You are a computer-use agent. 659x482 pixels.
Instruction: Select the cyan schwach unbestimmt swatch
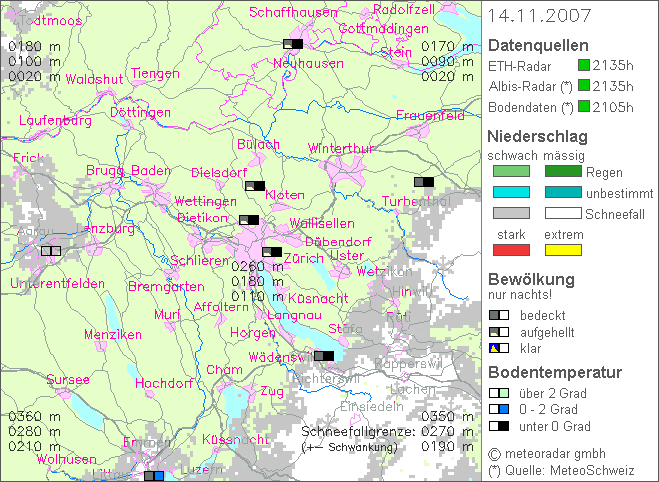point(511,192)
